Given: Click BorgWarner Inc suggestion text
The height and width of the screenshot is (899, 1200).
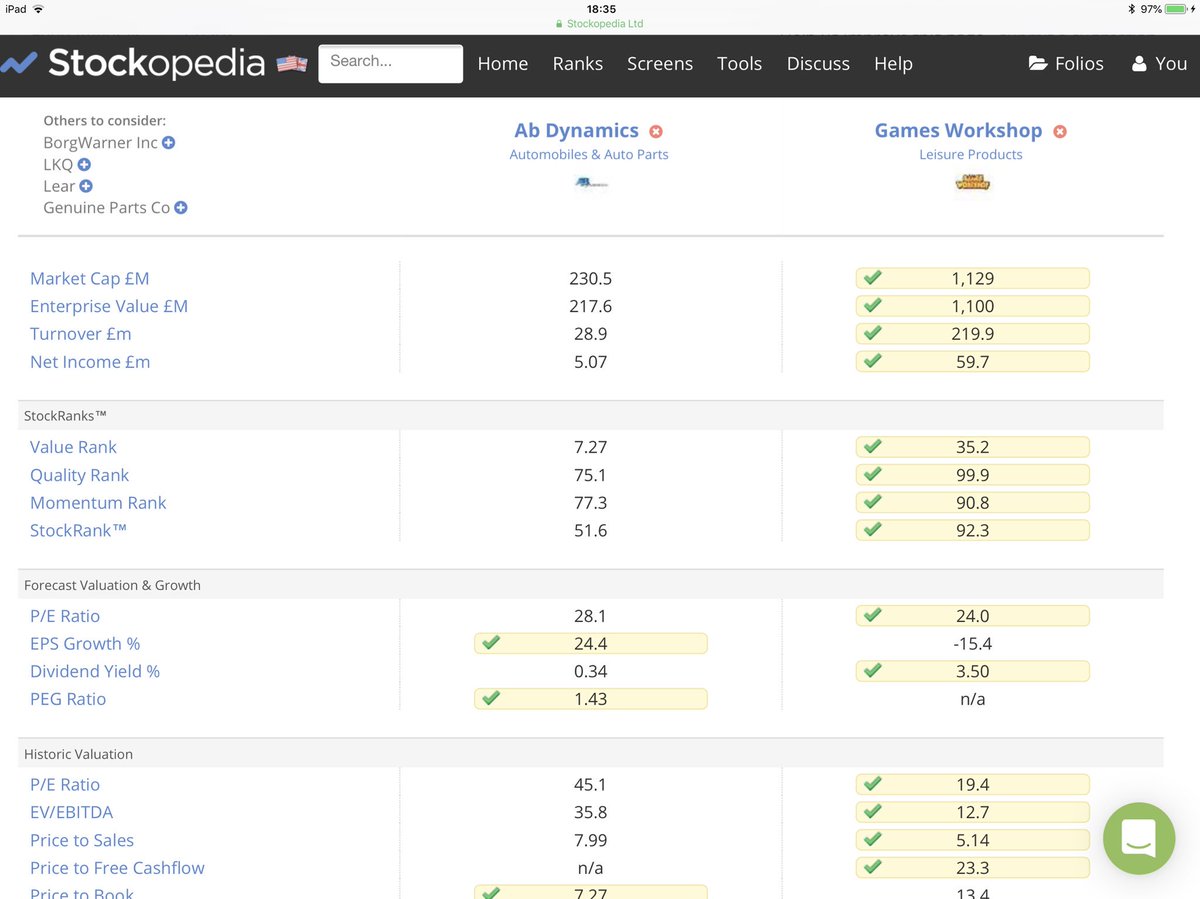Looking at the screenshot, I should pos(100,142).
